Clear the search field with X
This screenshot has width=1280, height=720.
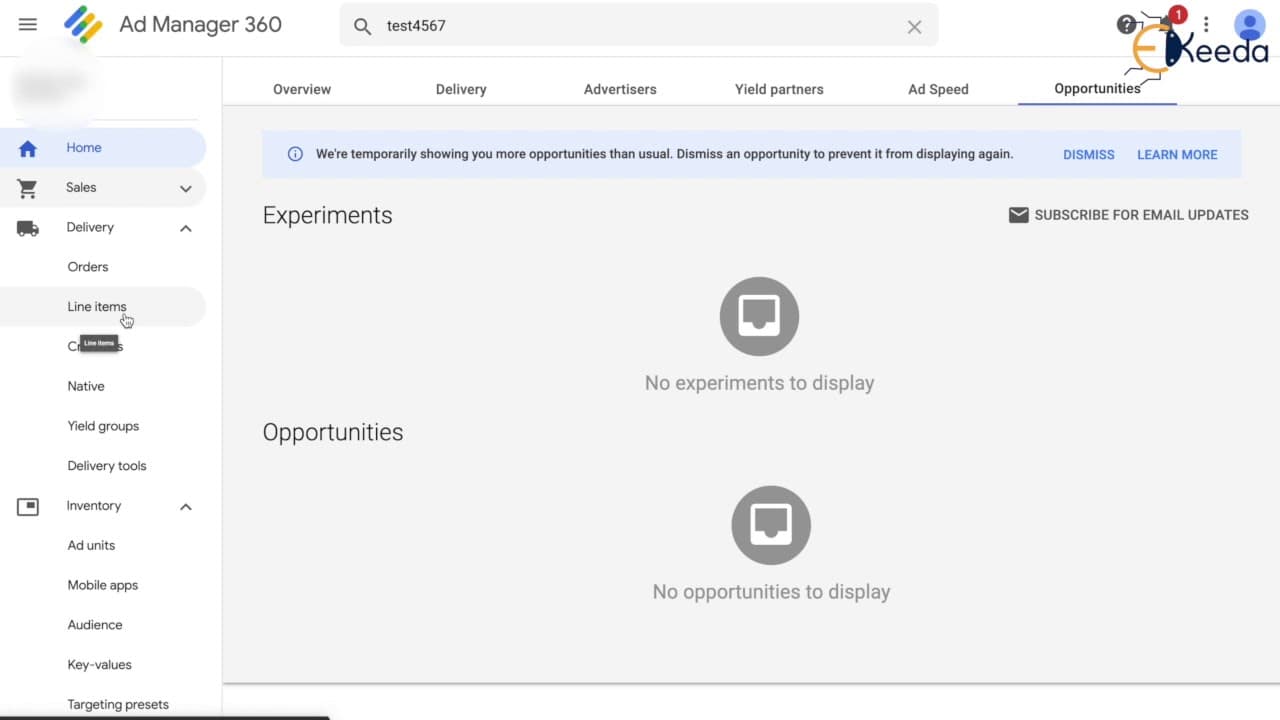(914, 27)
